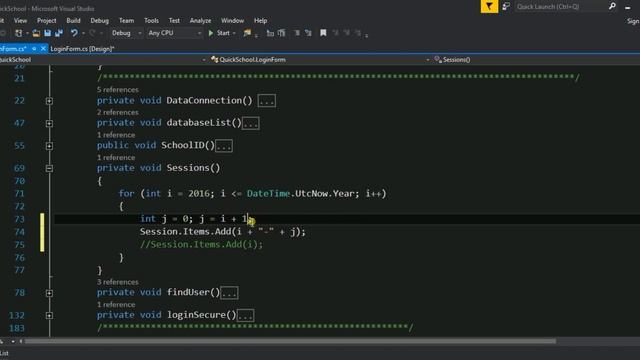Viewport: 640px width, 360px height.
Task: Save the current file with the disk icon
Action: pyautogui.click(x=47, y=33)
